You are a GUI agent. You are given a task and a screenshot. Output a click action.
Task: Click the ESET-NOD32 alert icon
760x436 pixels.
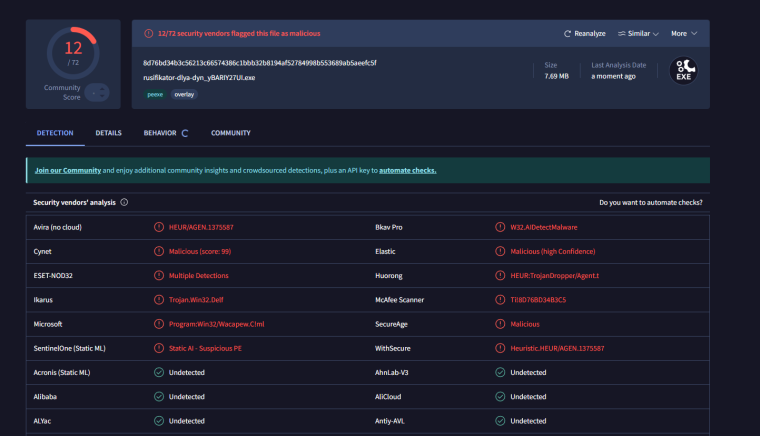[x=159, y=275]
